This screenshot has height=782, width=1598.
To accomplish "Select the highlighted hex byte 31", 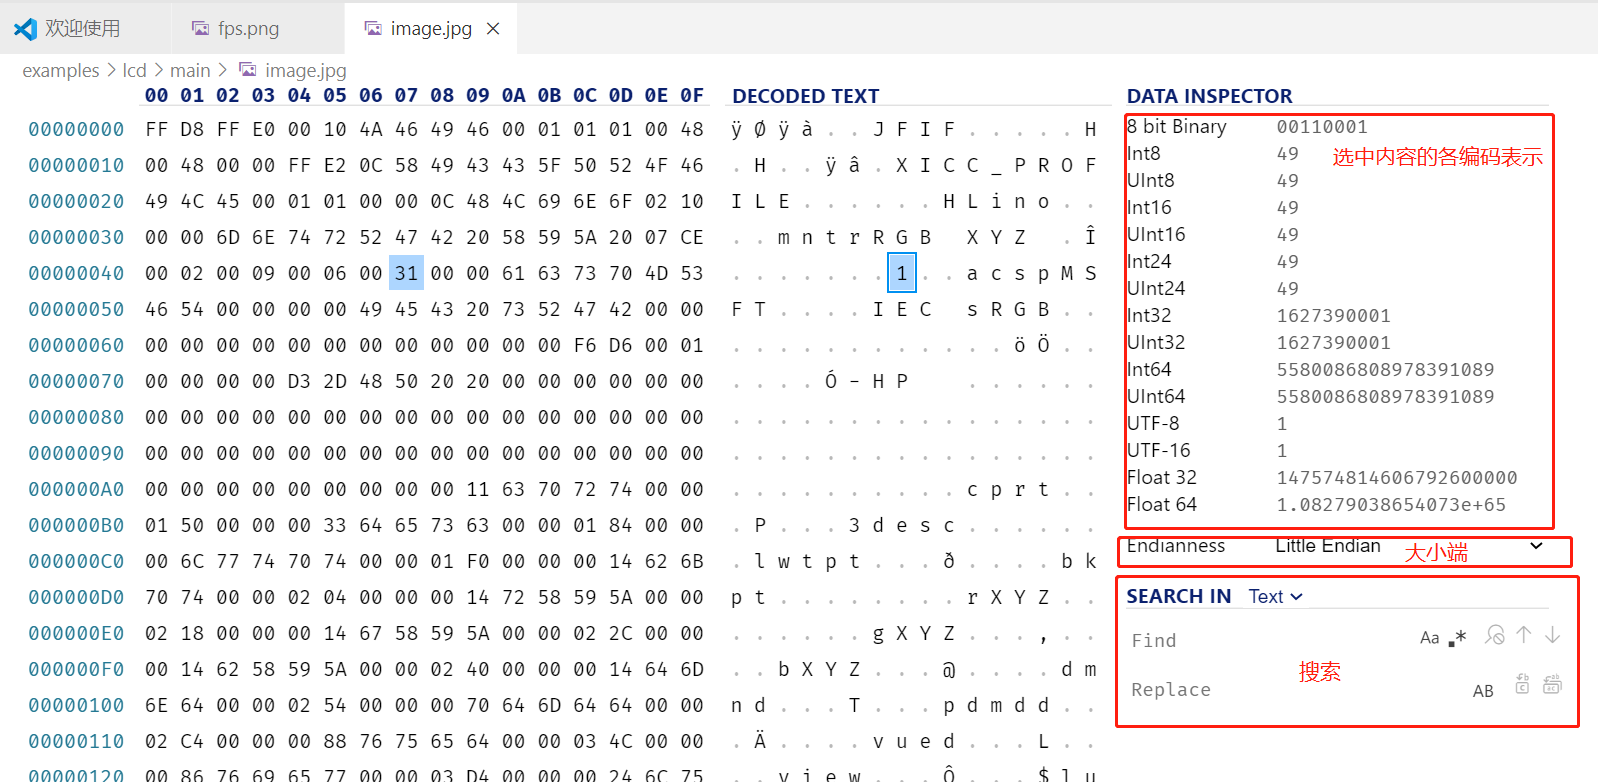I will coord(406,273).
